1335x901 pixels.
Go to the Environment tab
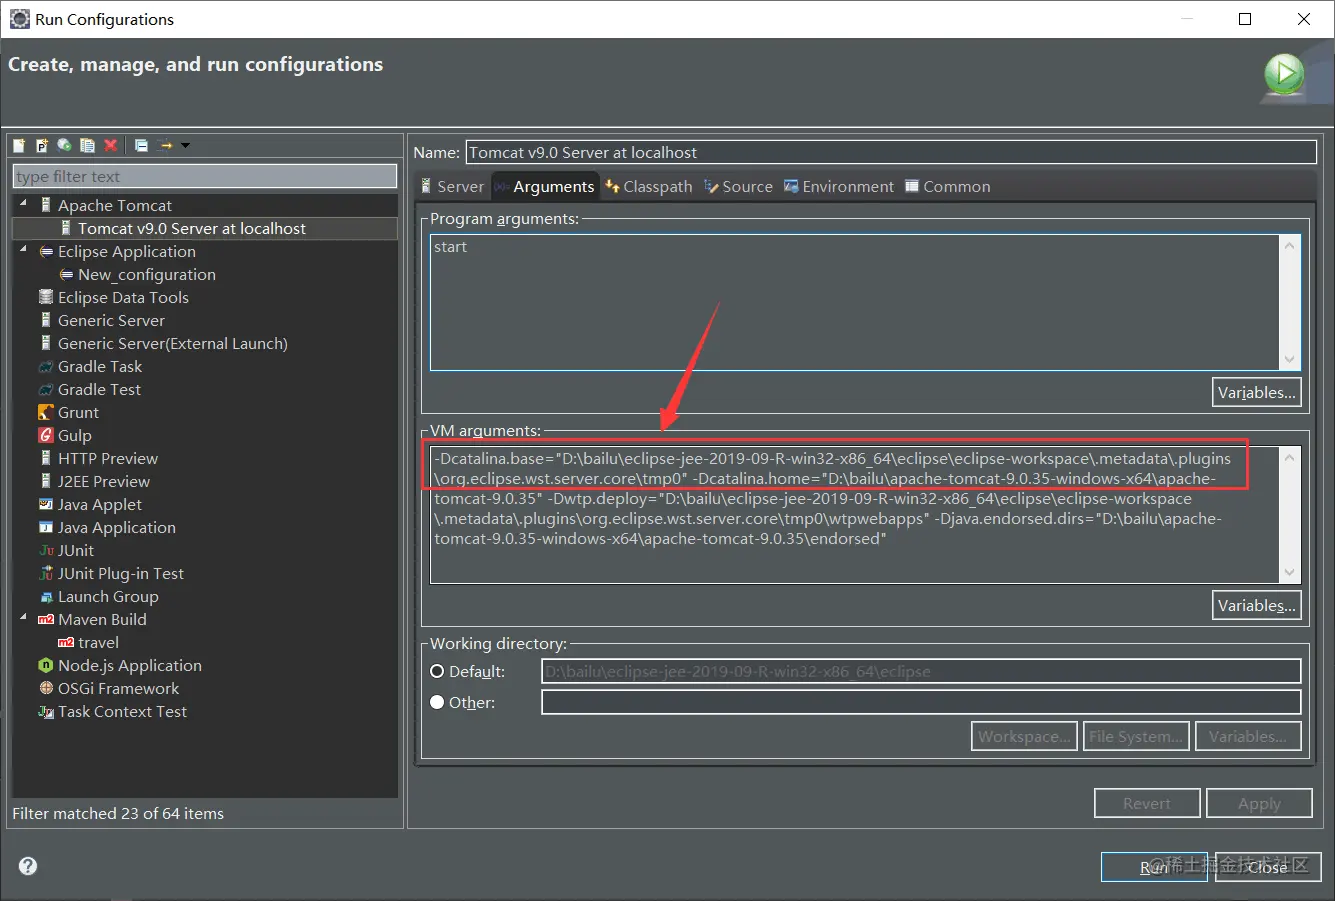(840, 186)
